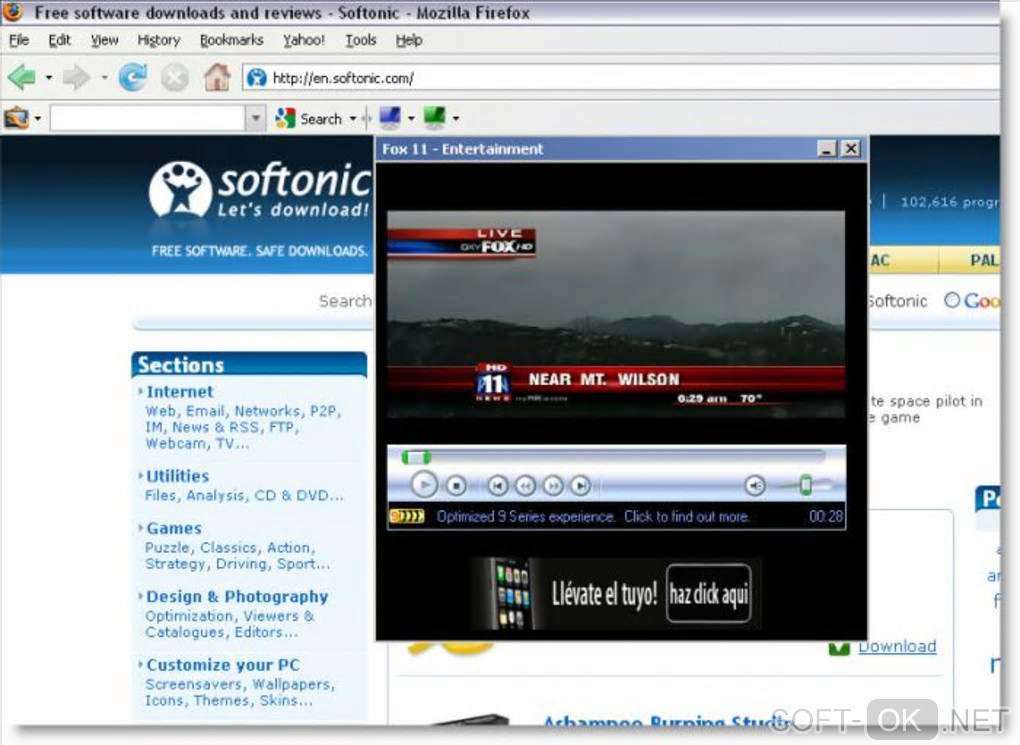Open the Utilities section link
The width and height of the screenshot is (1020, 745).
tap(178, 476)
